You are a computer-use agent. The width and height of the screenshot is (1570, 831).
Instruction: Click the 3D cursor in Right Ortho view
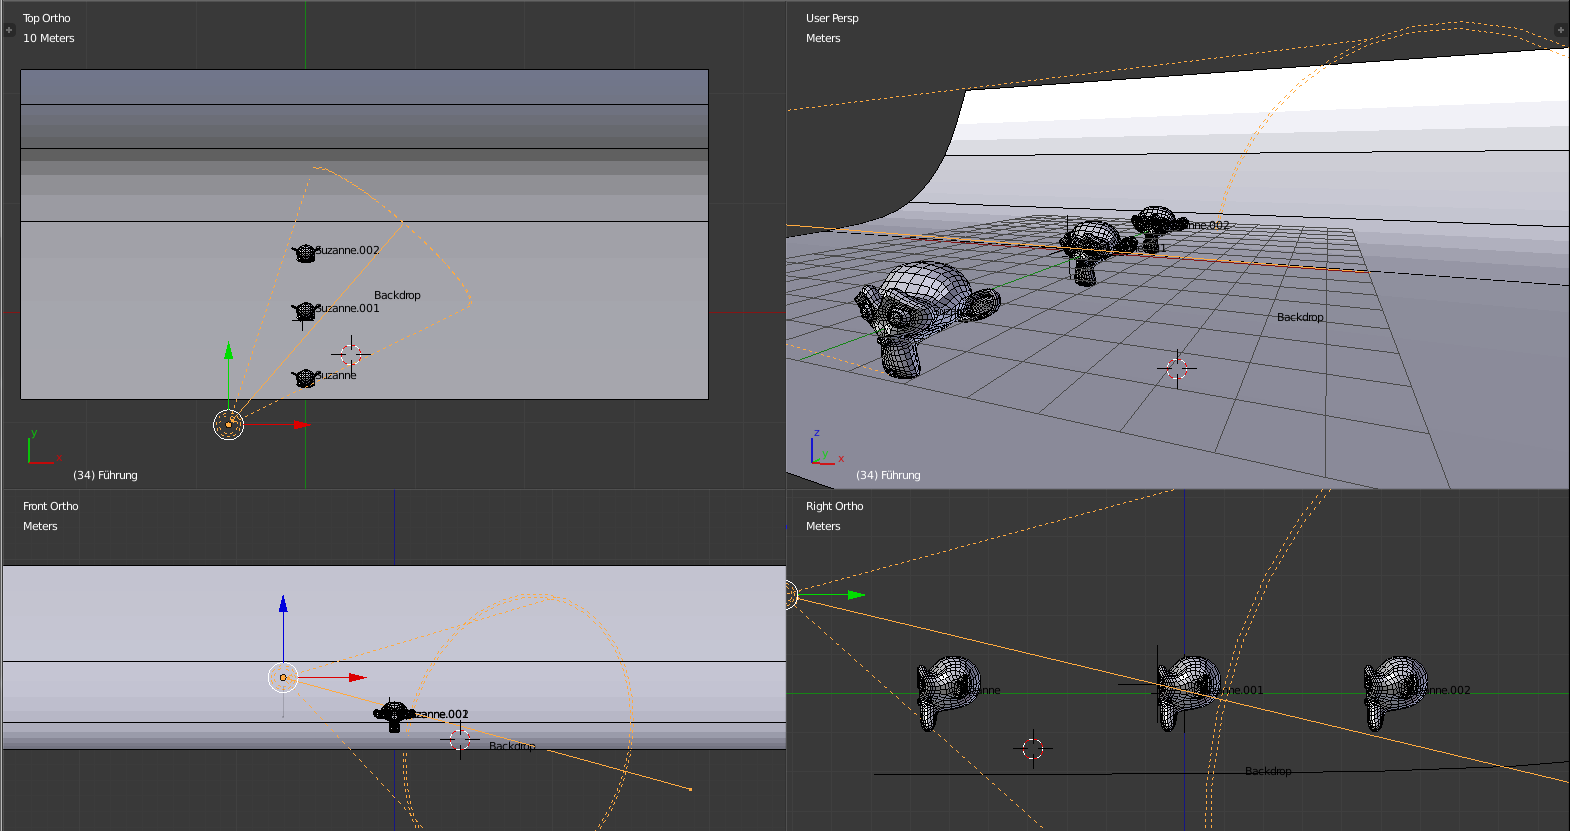(1033, 748)
